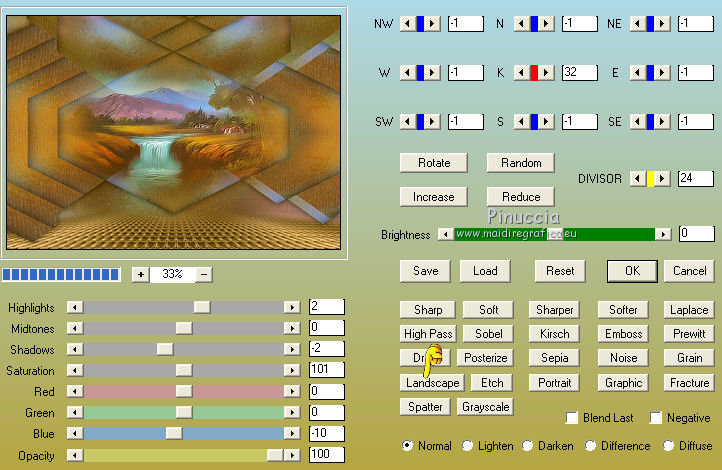Viewport: 722px width, 470px height.
Task: Zoom in preview with plus button
Action: [x=141, y=275]
